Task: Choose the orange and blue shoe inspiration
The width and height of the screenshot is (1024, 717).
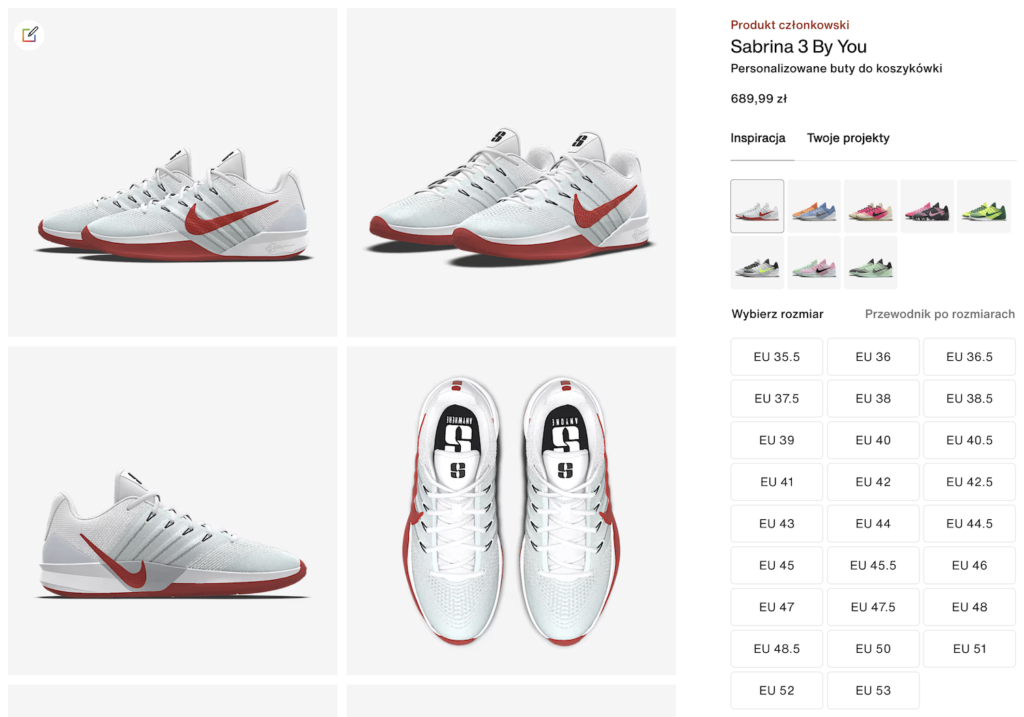Action: coord(814,206)
